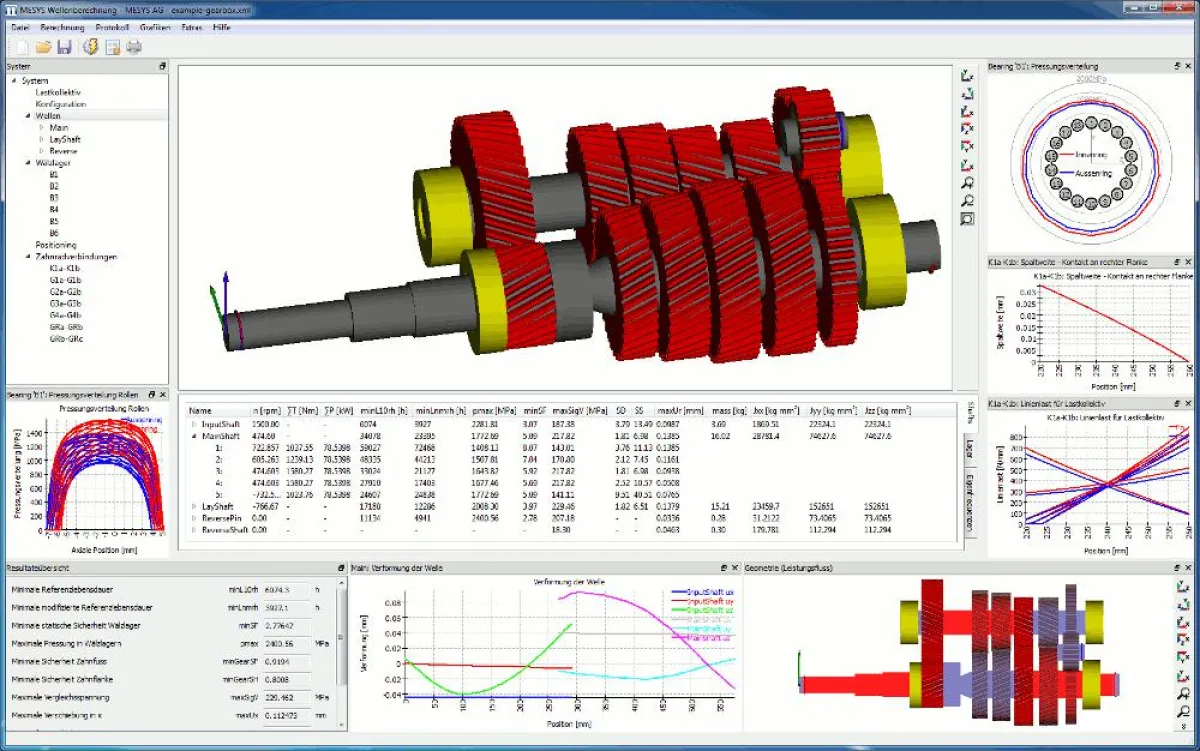Open the report document icon in toolbar
The image size is (1200, 751).
(x=112, y=47)
